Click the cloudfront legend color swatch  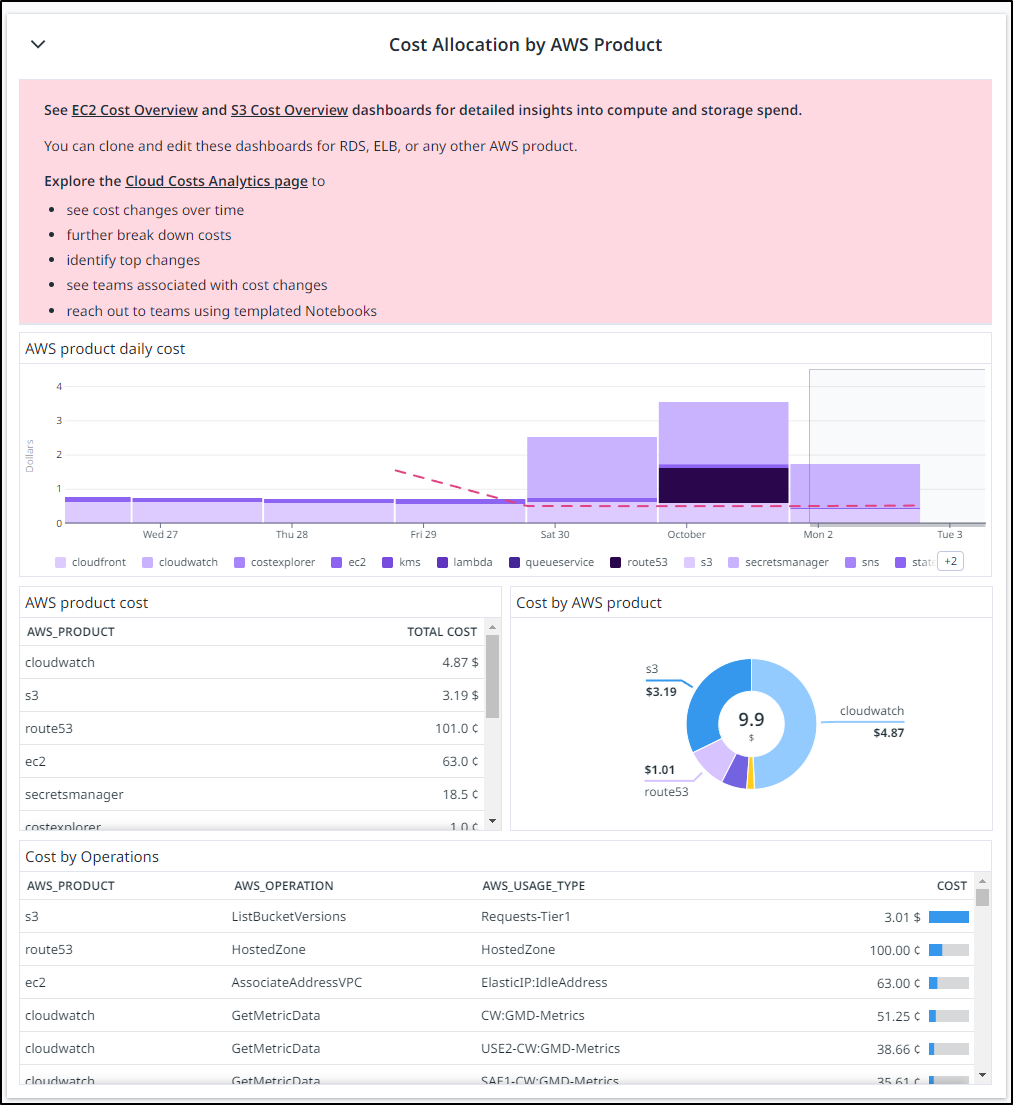coord(61,562)
